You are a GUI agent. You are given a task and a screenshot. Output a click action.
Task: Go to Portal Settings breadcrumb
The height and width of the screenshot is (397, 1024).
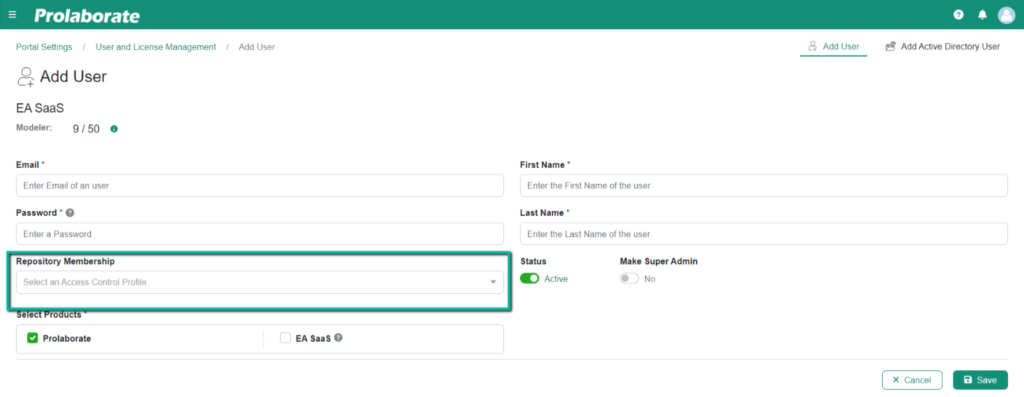tap(44, 47)
